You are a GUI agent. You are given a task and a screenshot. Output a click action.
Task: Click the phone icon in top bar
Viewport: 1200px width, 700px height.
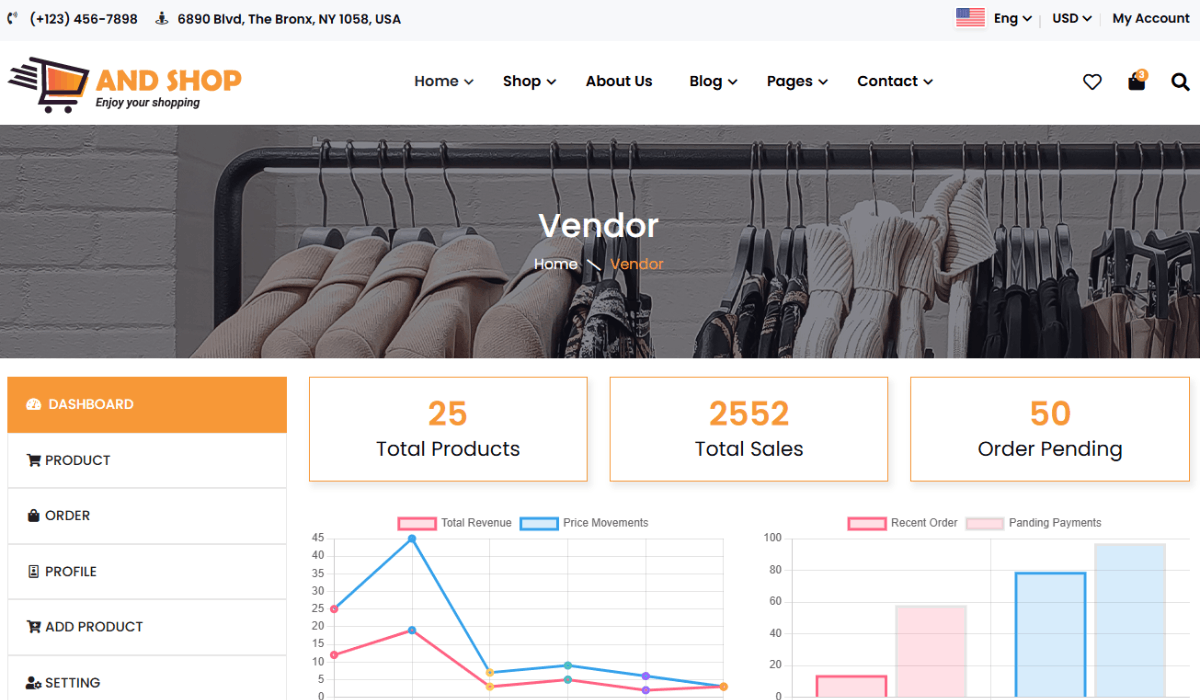(x=13, y=19)
